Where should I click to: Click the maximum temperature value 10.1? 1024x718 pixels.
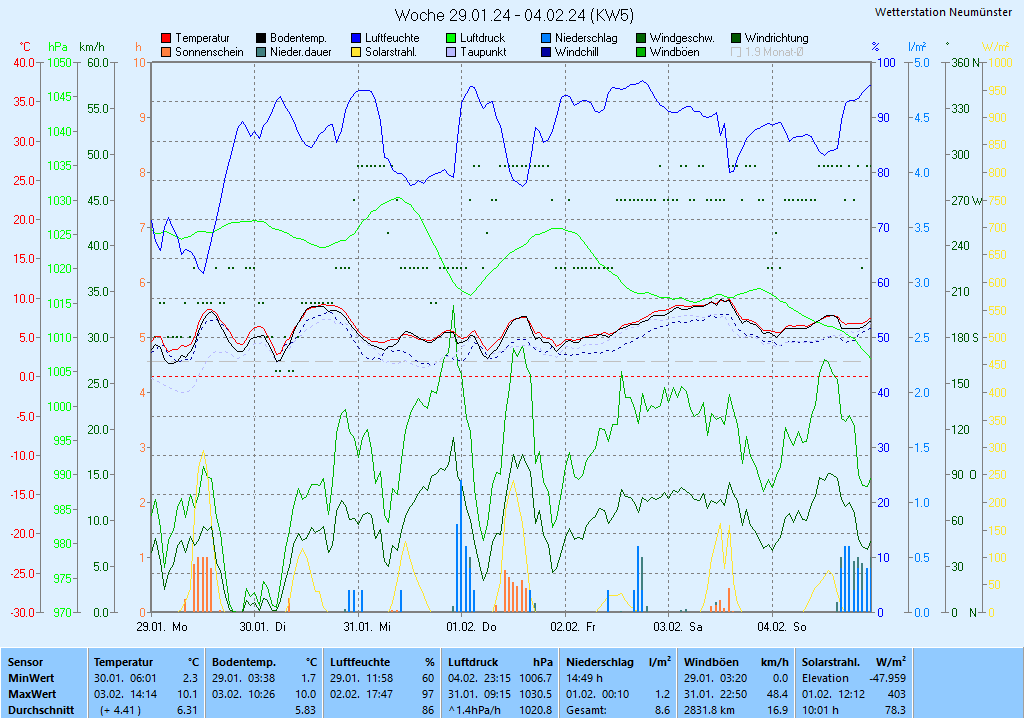click(187, 694)
